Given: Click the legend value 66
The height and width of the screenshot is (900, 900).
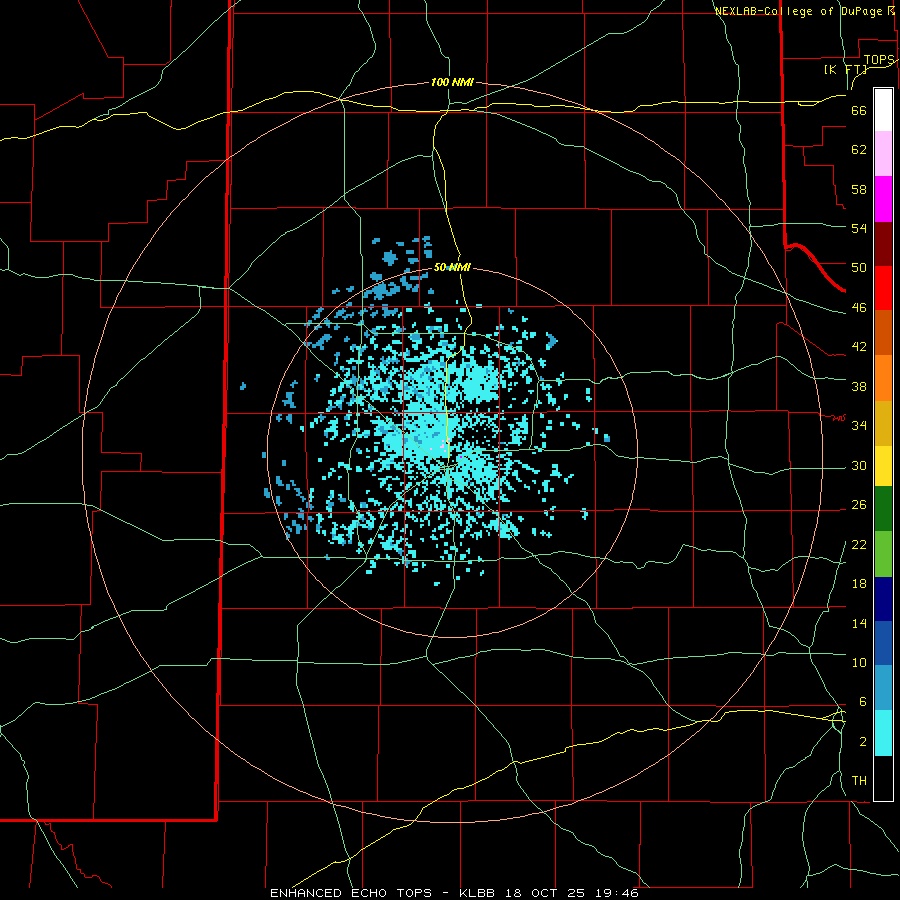Looking at the screenshot, I should 859,110.
